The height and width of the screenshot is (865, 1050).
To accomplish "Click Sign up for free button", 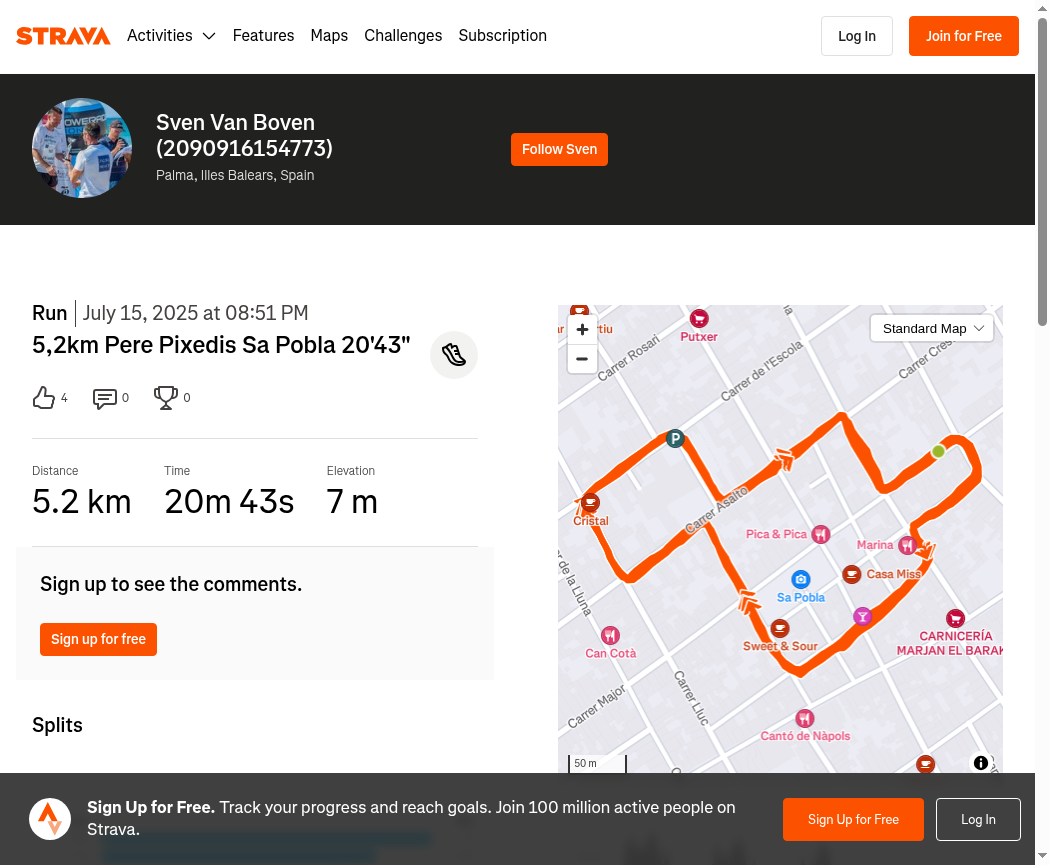I will click(98, 639).
